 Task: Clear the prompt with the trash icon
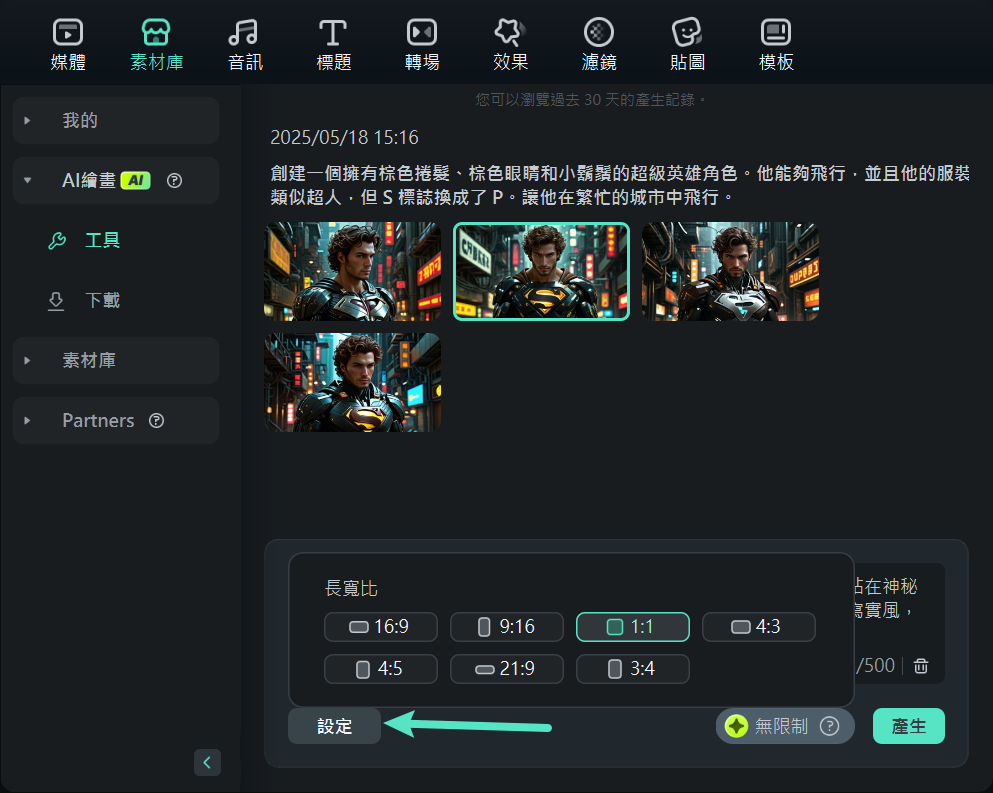[921, 666]
